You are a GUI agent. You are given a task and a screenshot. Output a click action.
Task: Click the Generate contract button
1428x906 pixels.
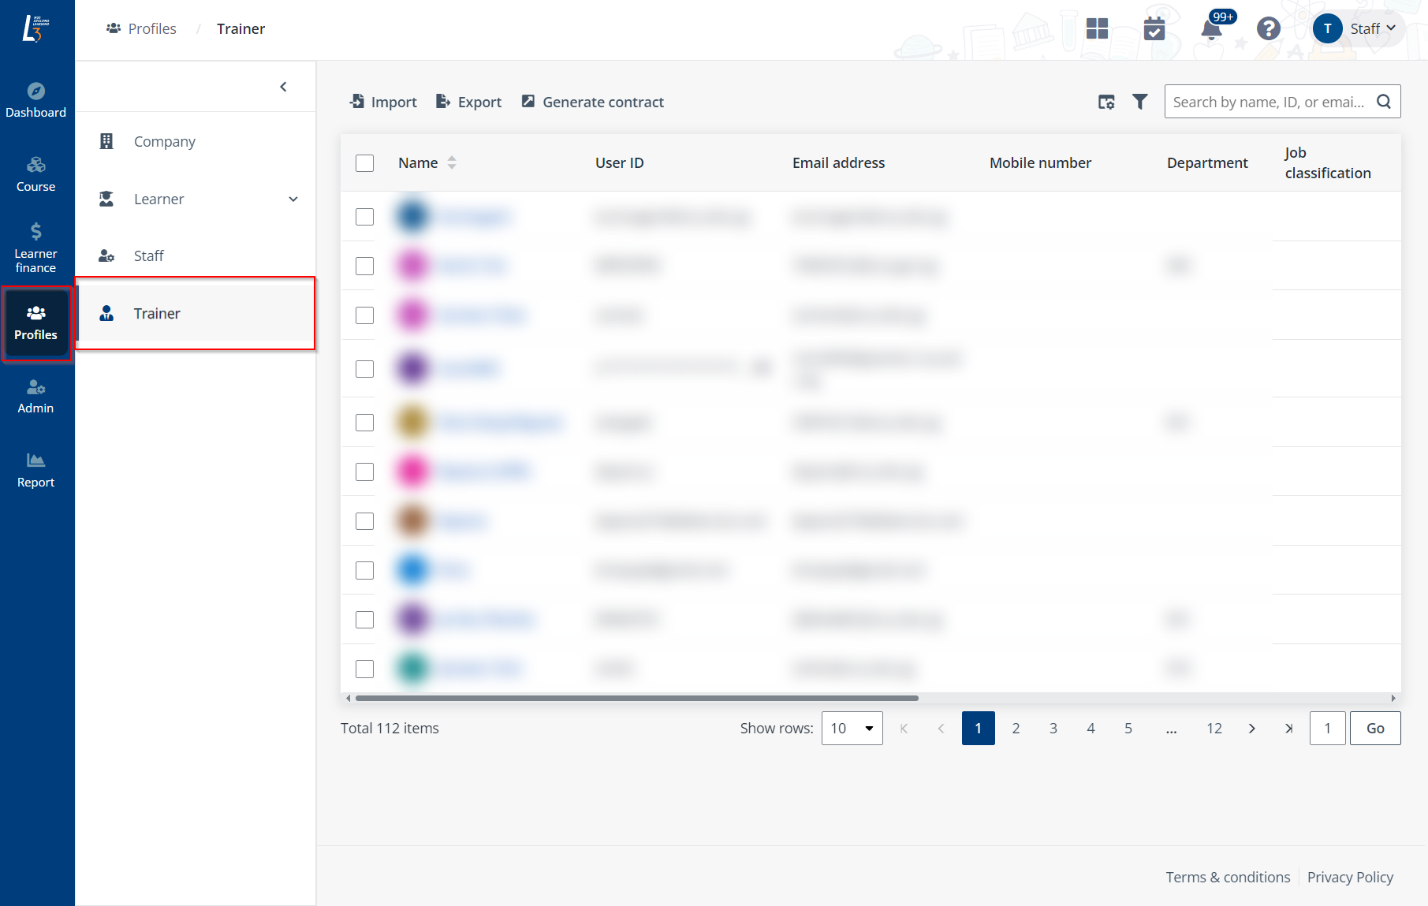(592, 102)
